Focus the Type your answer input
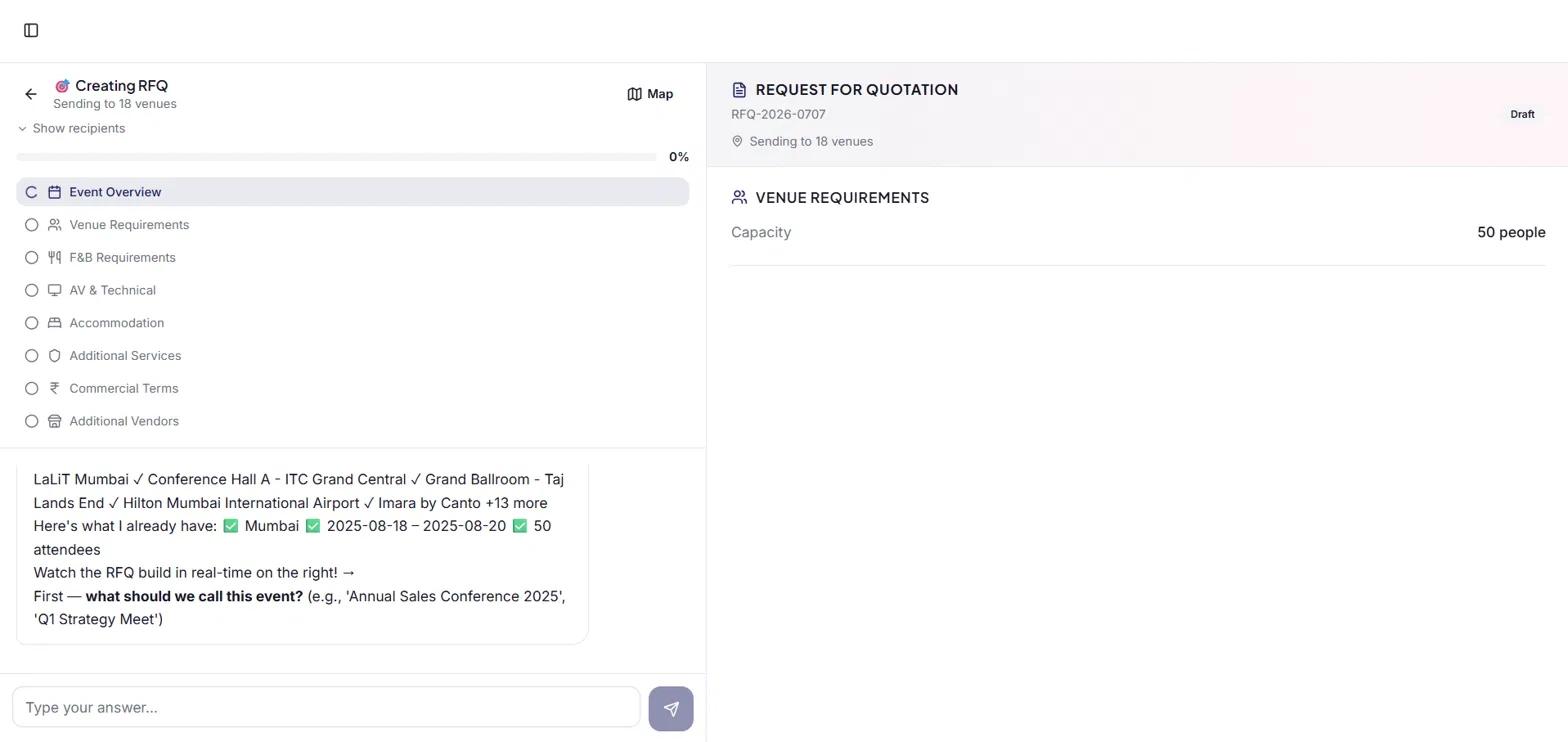 [326, 707]
